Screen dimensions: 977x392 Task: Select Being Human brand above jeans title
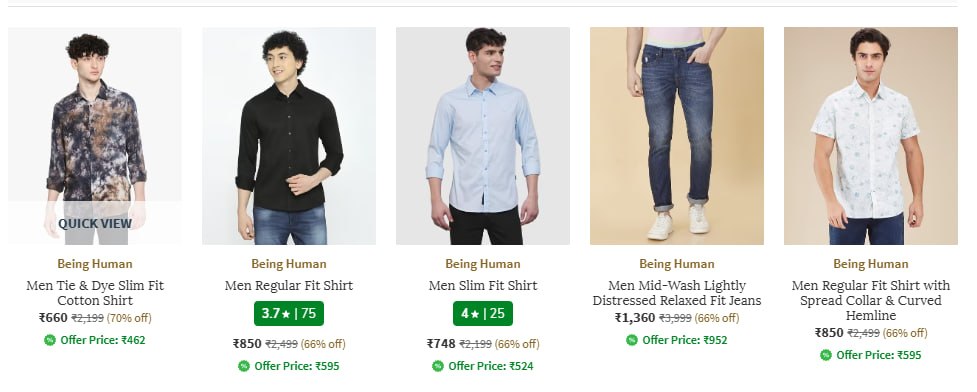pos(677,264)
